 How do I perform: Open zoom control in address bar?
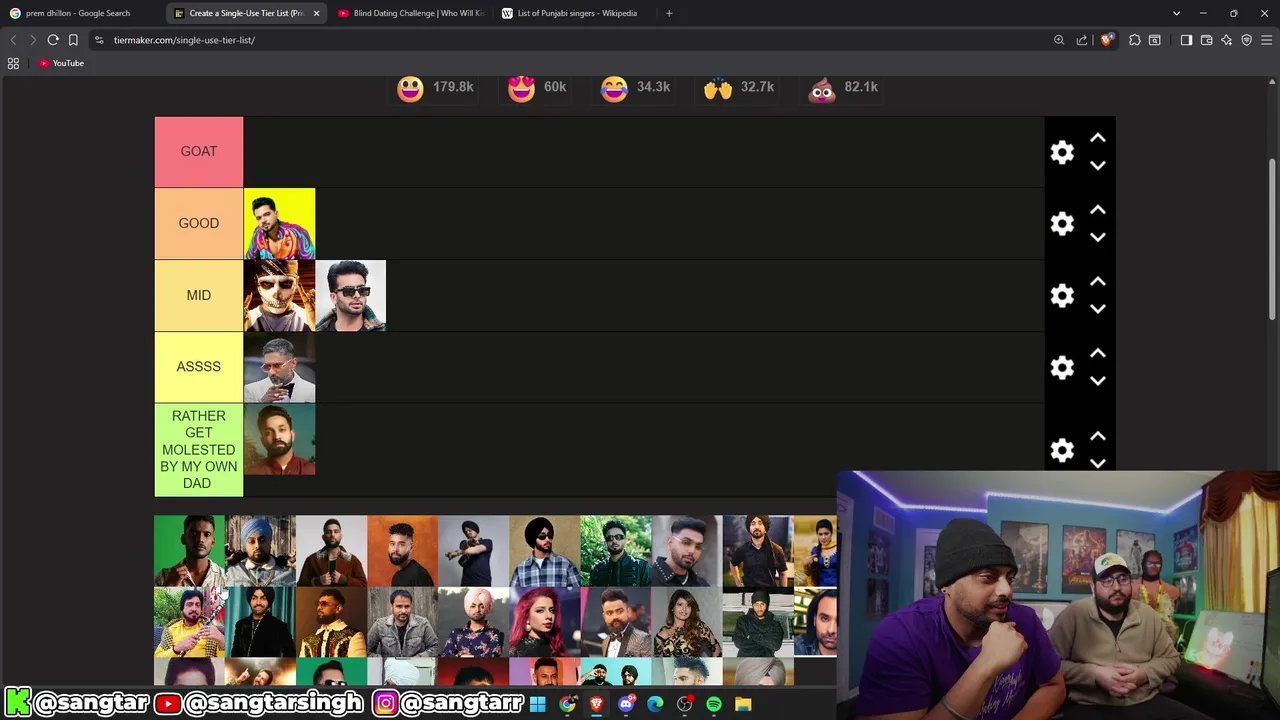[1059, 40]
